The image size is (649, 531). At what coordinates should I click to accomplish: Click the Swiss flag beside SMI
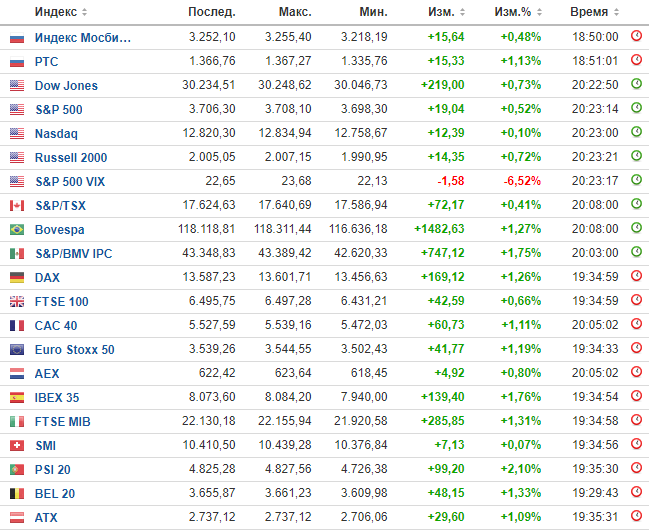17,446
